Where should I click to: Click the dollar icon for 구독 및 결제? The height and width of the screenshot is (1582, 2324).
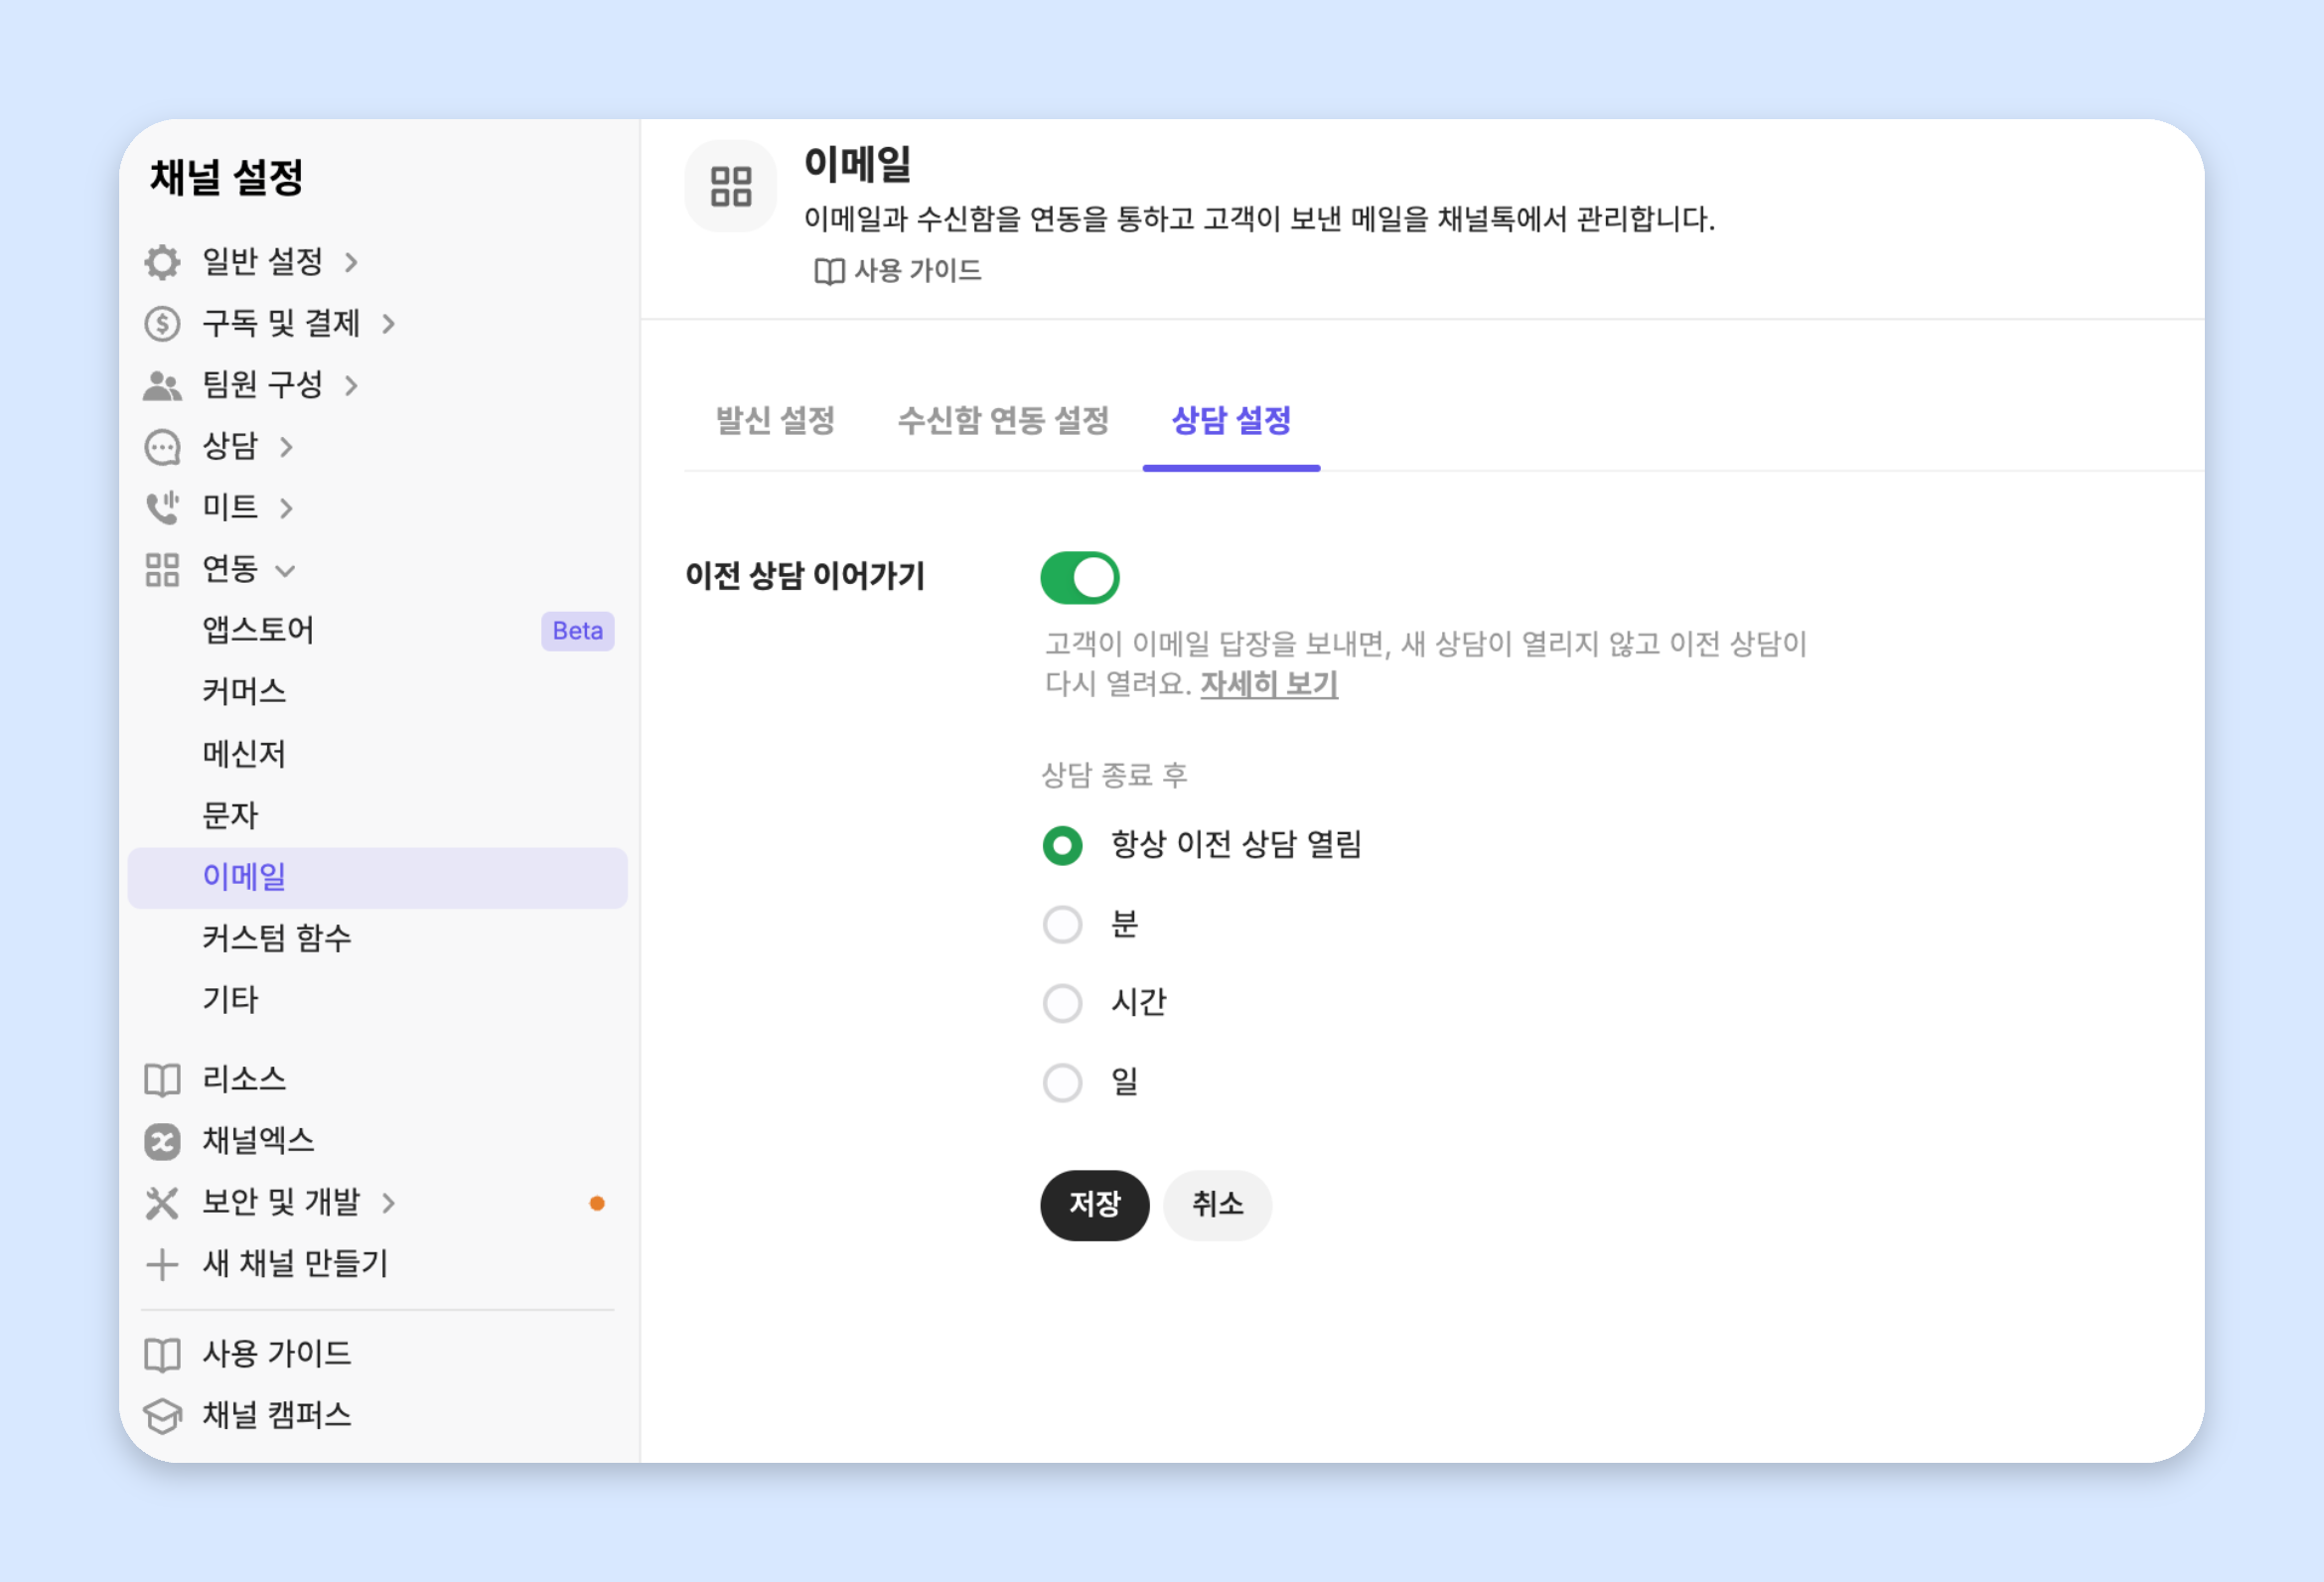tap(162, 324)
